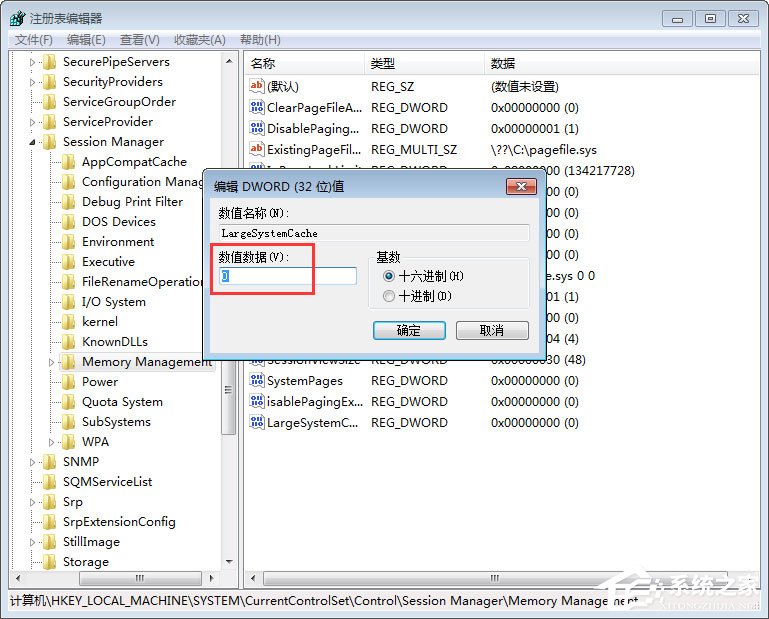Click the Memory Management folder icon
The image size is (769, 619).
(x=69, y=362)
